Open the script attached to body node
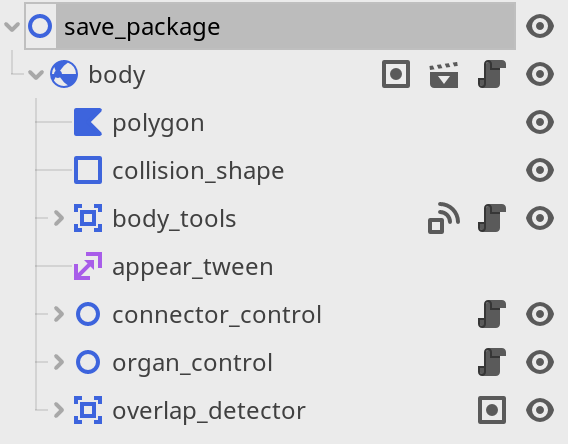This screenshot has width=568, height=444. (492, 74)
